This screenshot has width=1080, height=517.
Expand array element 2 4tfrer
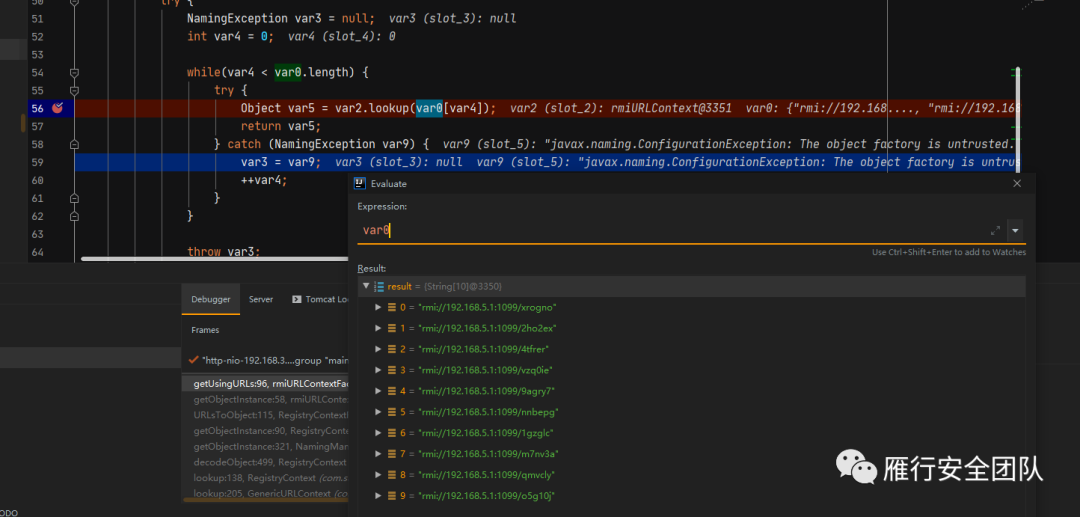pos(377,349)
